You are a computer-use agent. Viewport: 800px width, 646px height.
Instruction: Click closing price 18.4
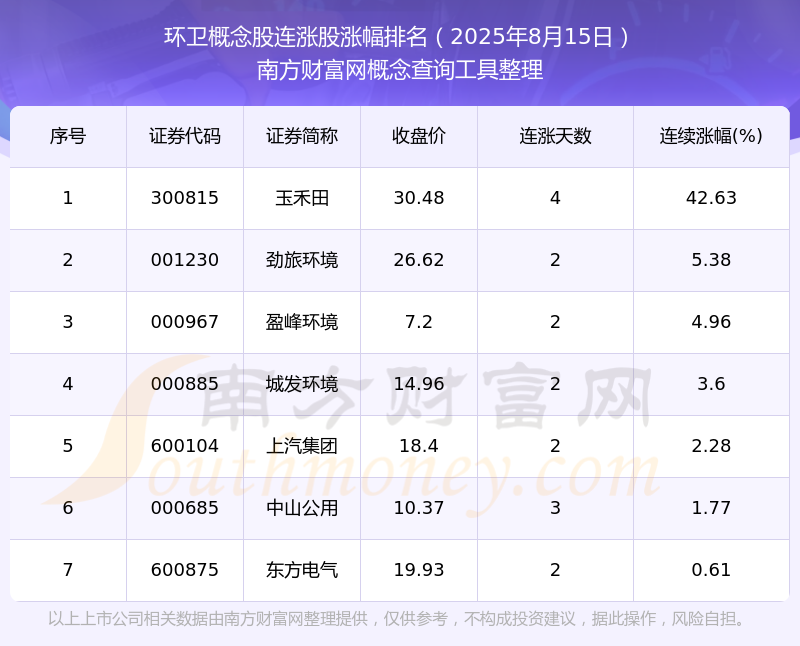click(x=418, y=446)
